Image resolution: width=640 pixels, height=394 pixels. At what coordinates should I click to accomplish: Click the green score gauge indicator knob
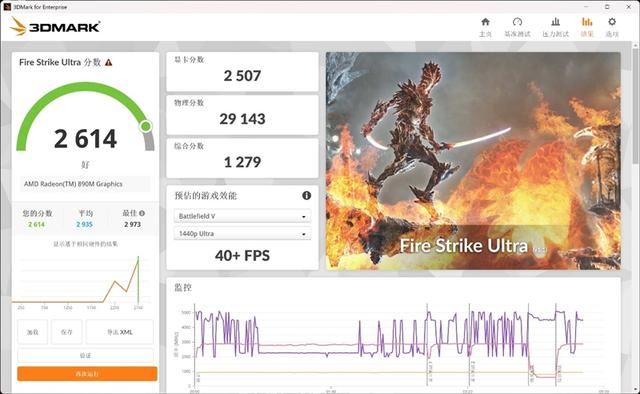[x=146, y=126]
